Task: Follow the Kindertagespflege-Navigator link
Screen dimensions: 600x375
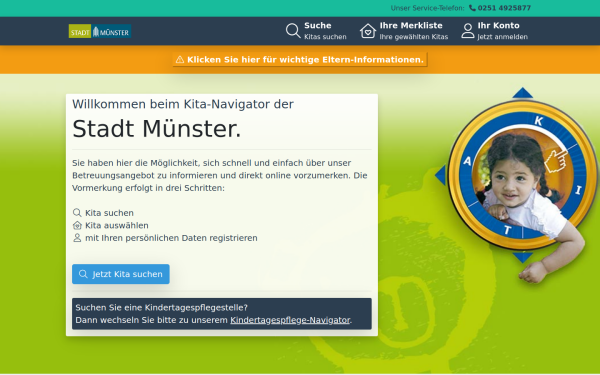Action: [x=290, y=320]
